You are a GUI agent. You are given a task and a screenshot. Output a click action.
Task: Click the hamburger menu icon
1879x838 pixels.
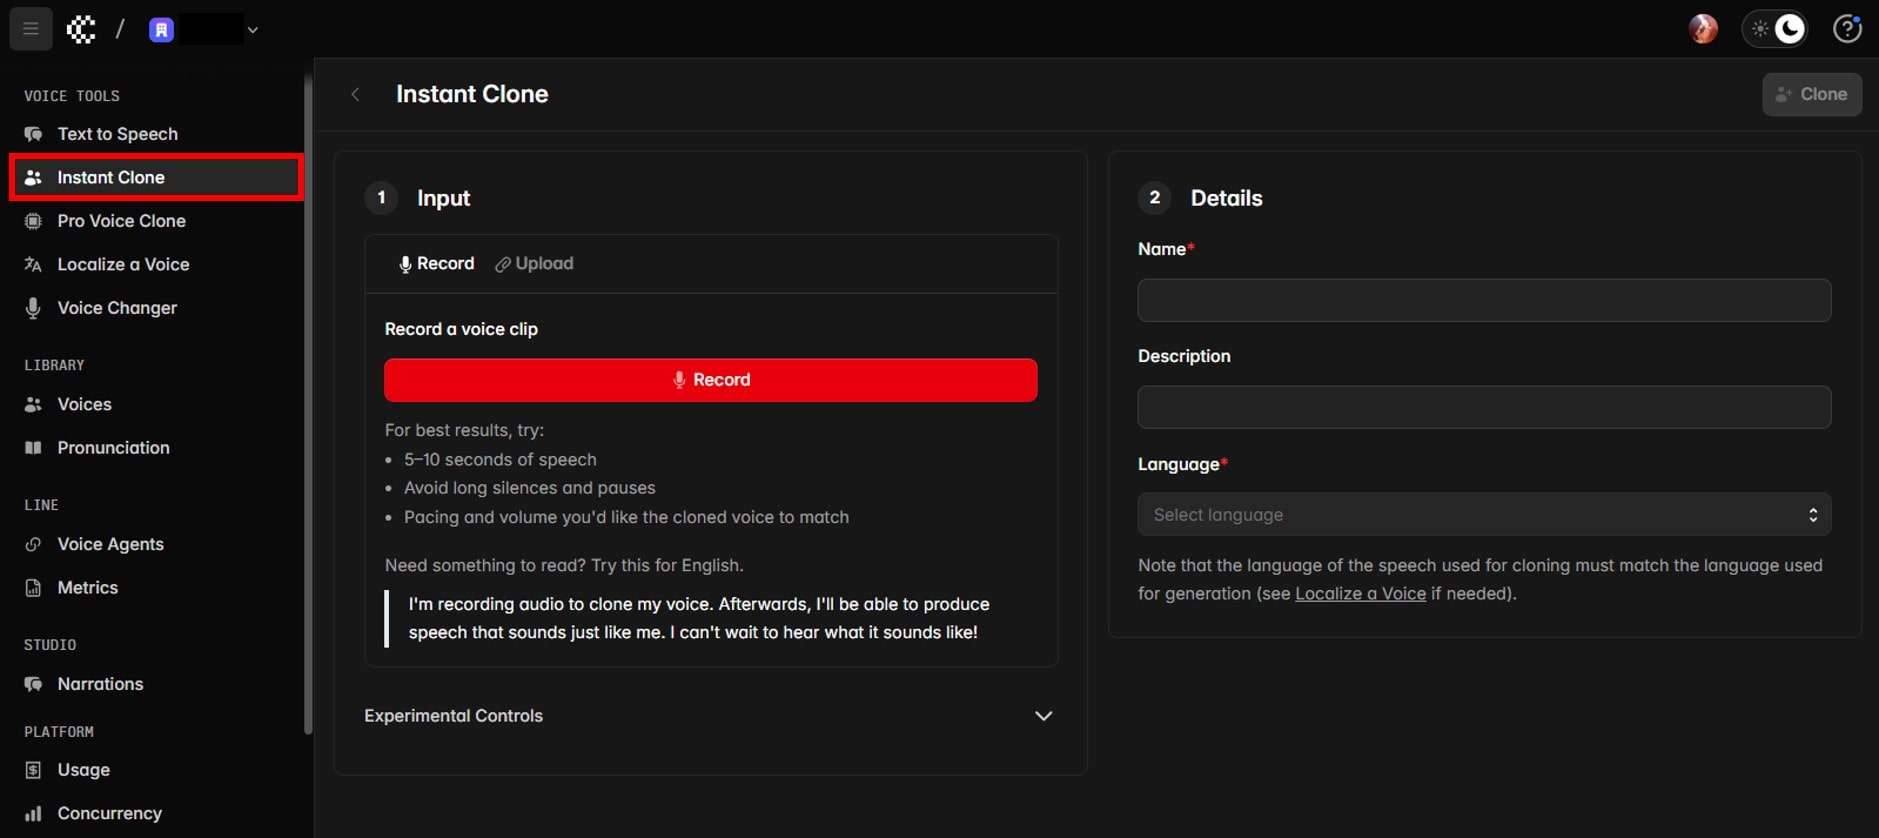click(30, 29)
